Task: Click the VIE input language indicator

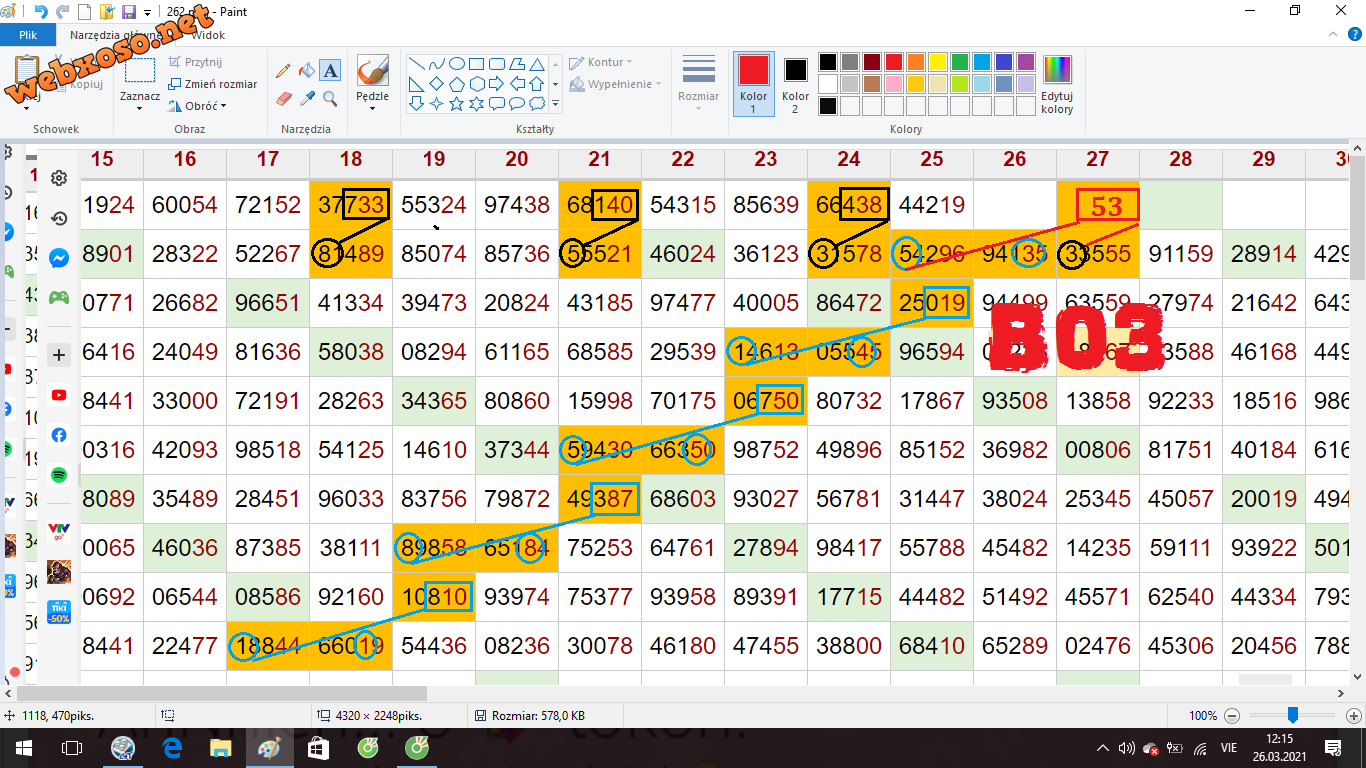Action: tap(1229, 748)
